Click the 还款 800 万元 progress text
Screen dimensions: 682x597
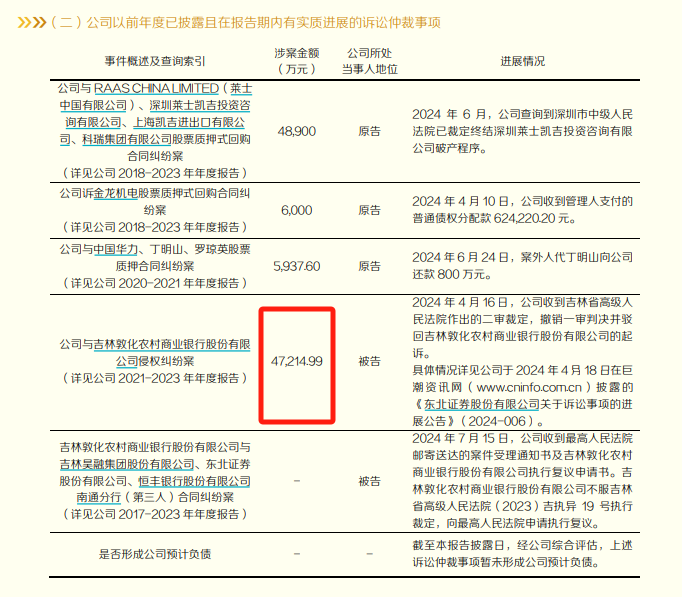click(452, 274)
